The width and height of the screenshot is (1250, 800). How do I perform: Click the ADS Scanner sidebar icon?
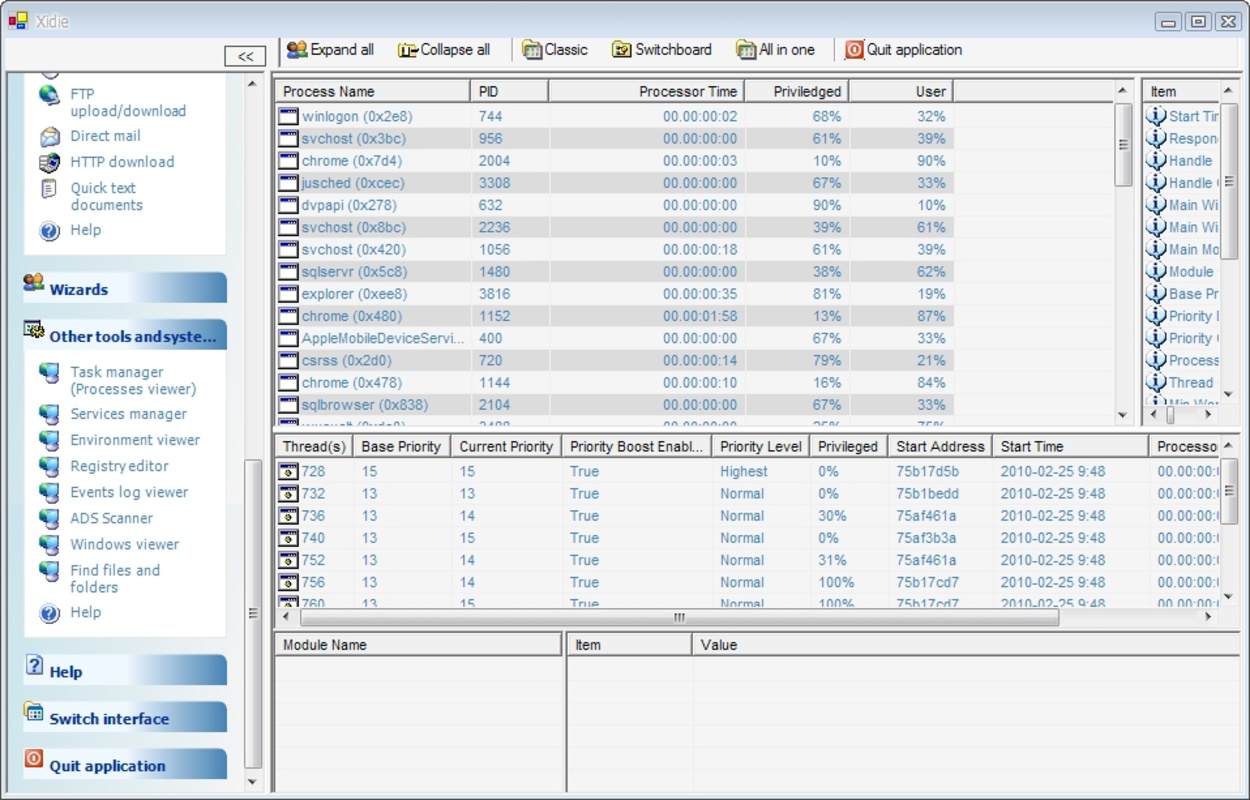(50, 519)
